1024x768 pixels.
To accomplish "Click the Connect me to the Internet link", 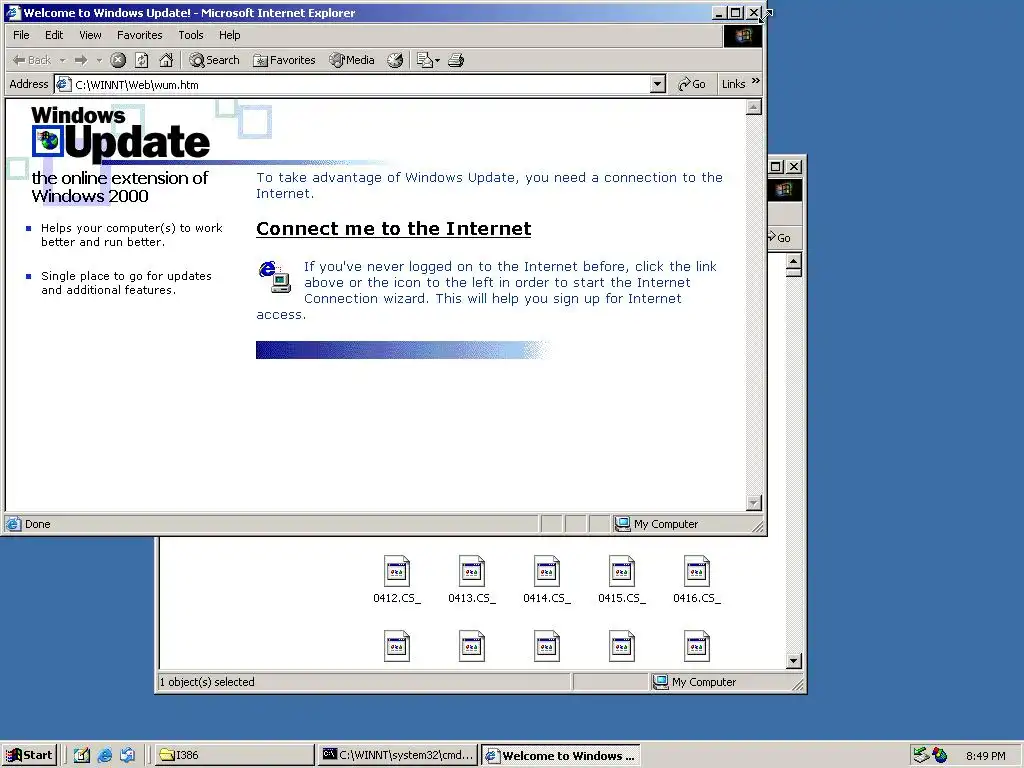I will [x=393, y=229].
